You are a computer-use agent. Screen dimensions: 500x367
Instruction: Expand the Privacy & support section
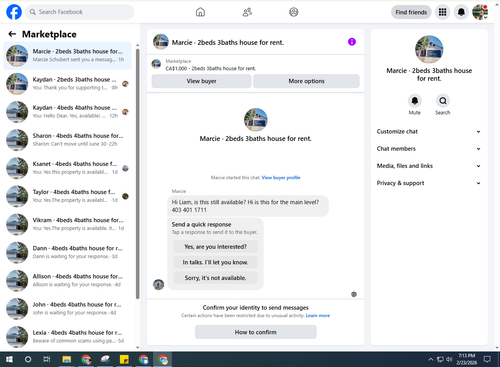pos(429,183)
